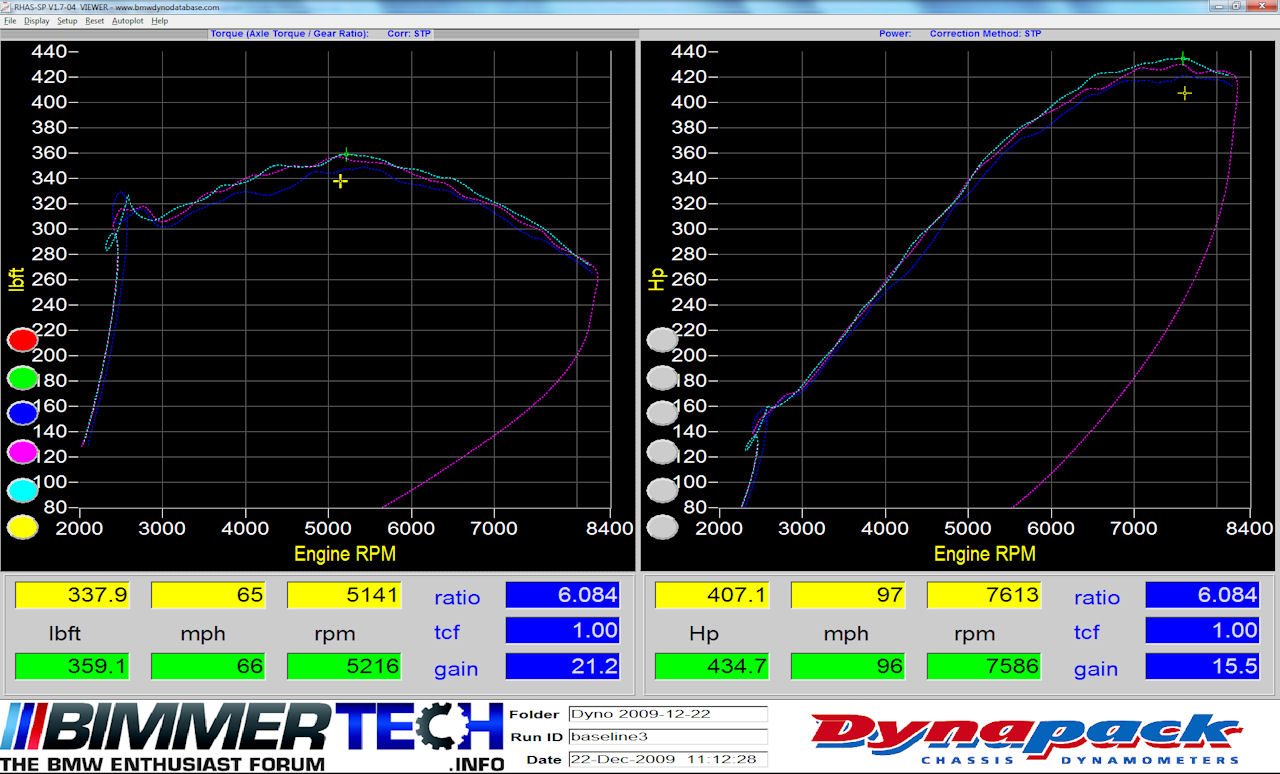Image resolution: width=1280 pixels, height=774 pixels.
Task: Select the yellow torque value 337.9
Action: (72, 595)
